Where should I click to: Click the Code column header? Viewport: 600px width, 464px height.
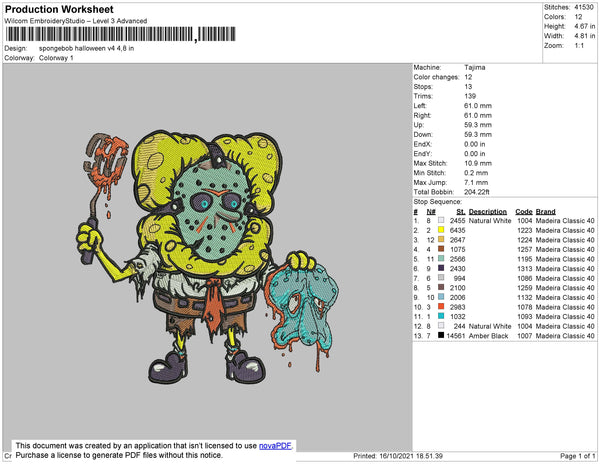click(523, 212)
